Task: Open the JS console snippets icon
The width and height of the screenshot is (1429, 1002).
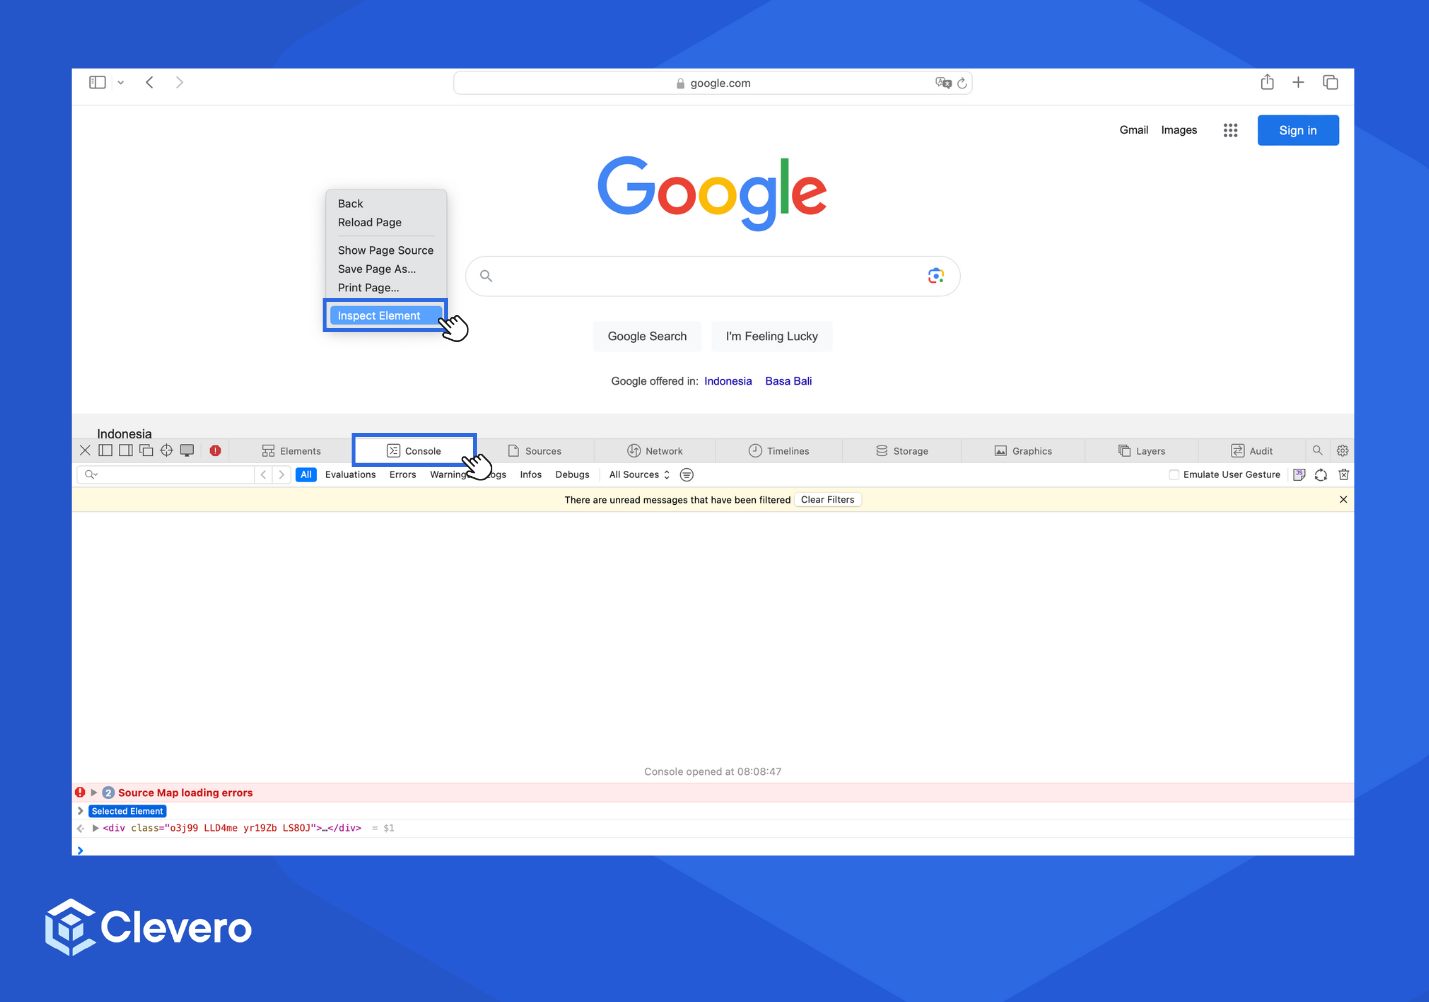Action: [x=1299, y=475]
